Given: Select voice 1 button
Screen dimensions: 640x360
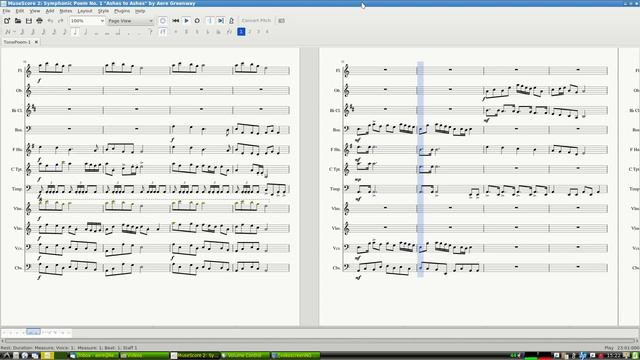Looking at the screenshot, I should (241, 31).
